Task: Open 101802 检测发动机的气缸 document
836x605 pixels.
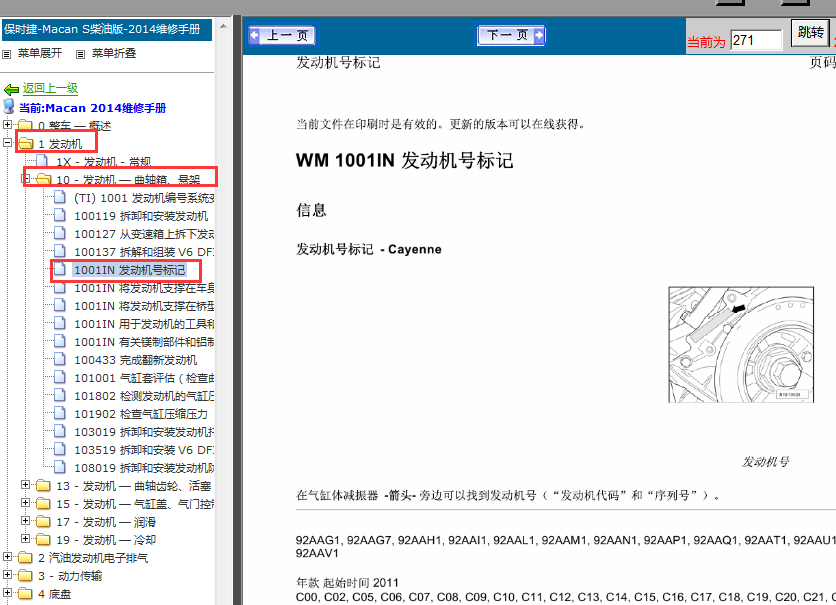Action: click(144, 396)
